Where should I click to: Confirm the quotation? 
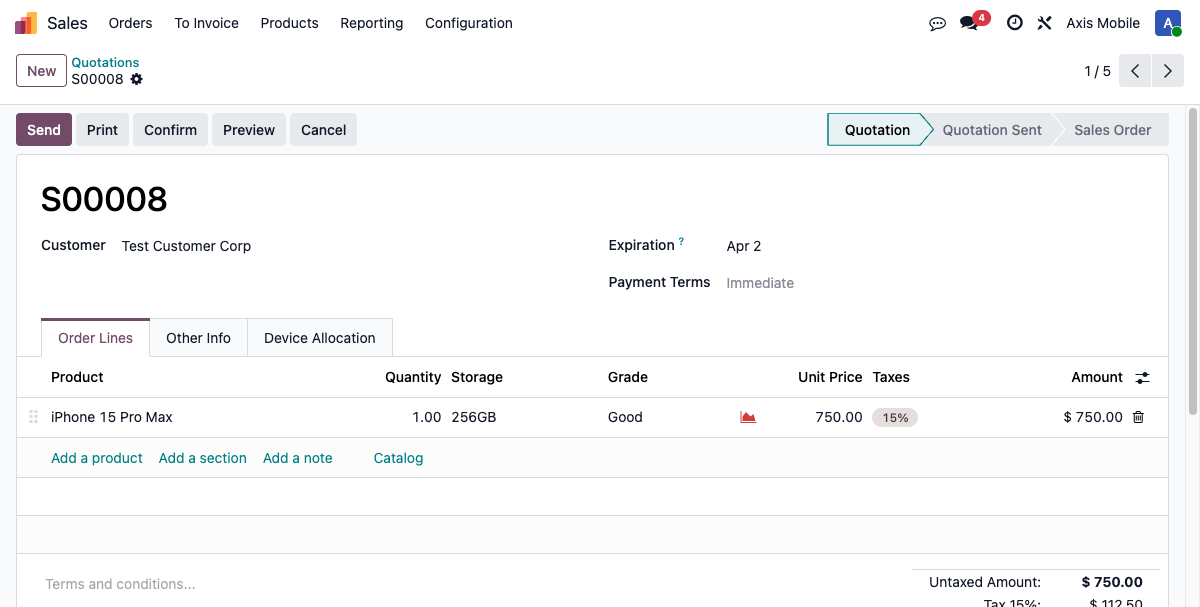170,129
